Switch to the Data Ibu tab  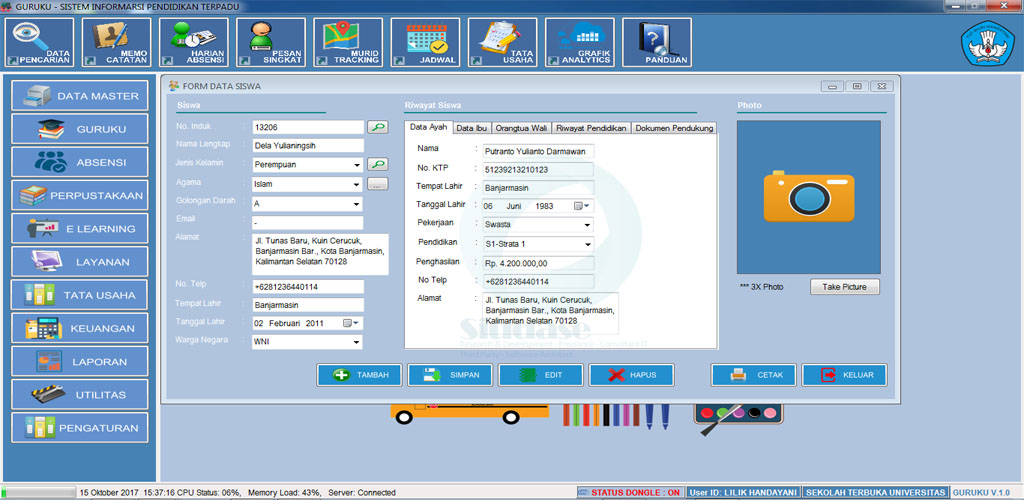tap(471, 128)
